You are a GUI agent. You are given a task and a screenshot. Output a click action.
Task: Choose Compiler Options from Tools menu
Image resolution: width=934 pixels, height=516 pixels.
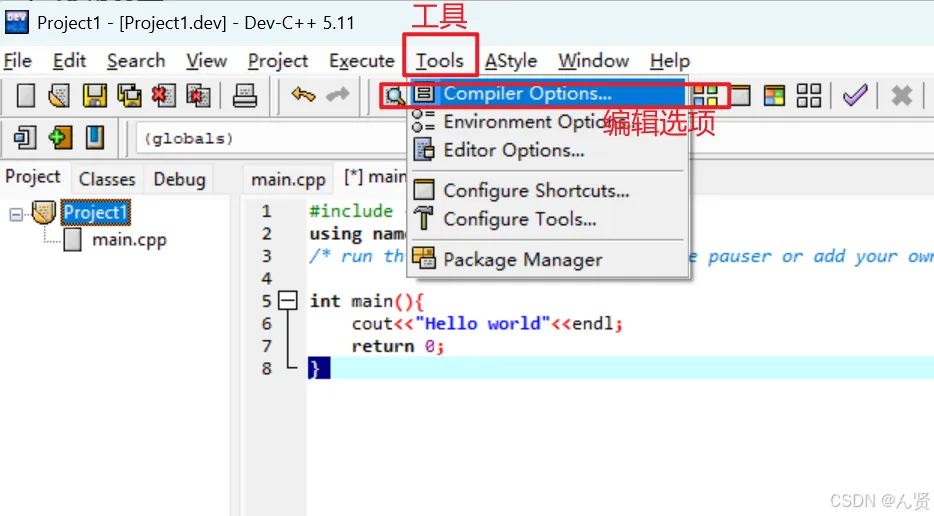tap(548, 94)
